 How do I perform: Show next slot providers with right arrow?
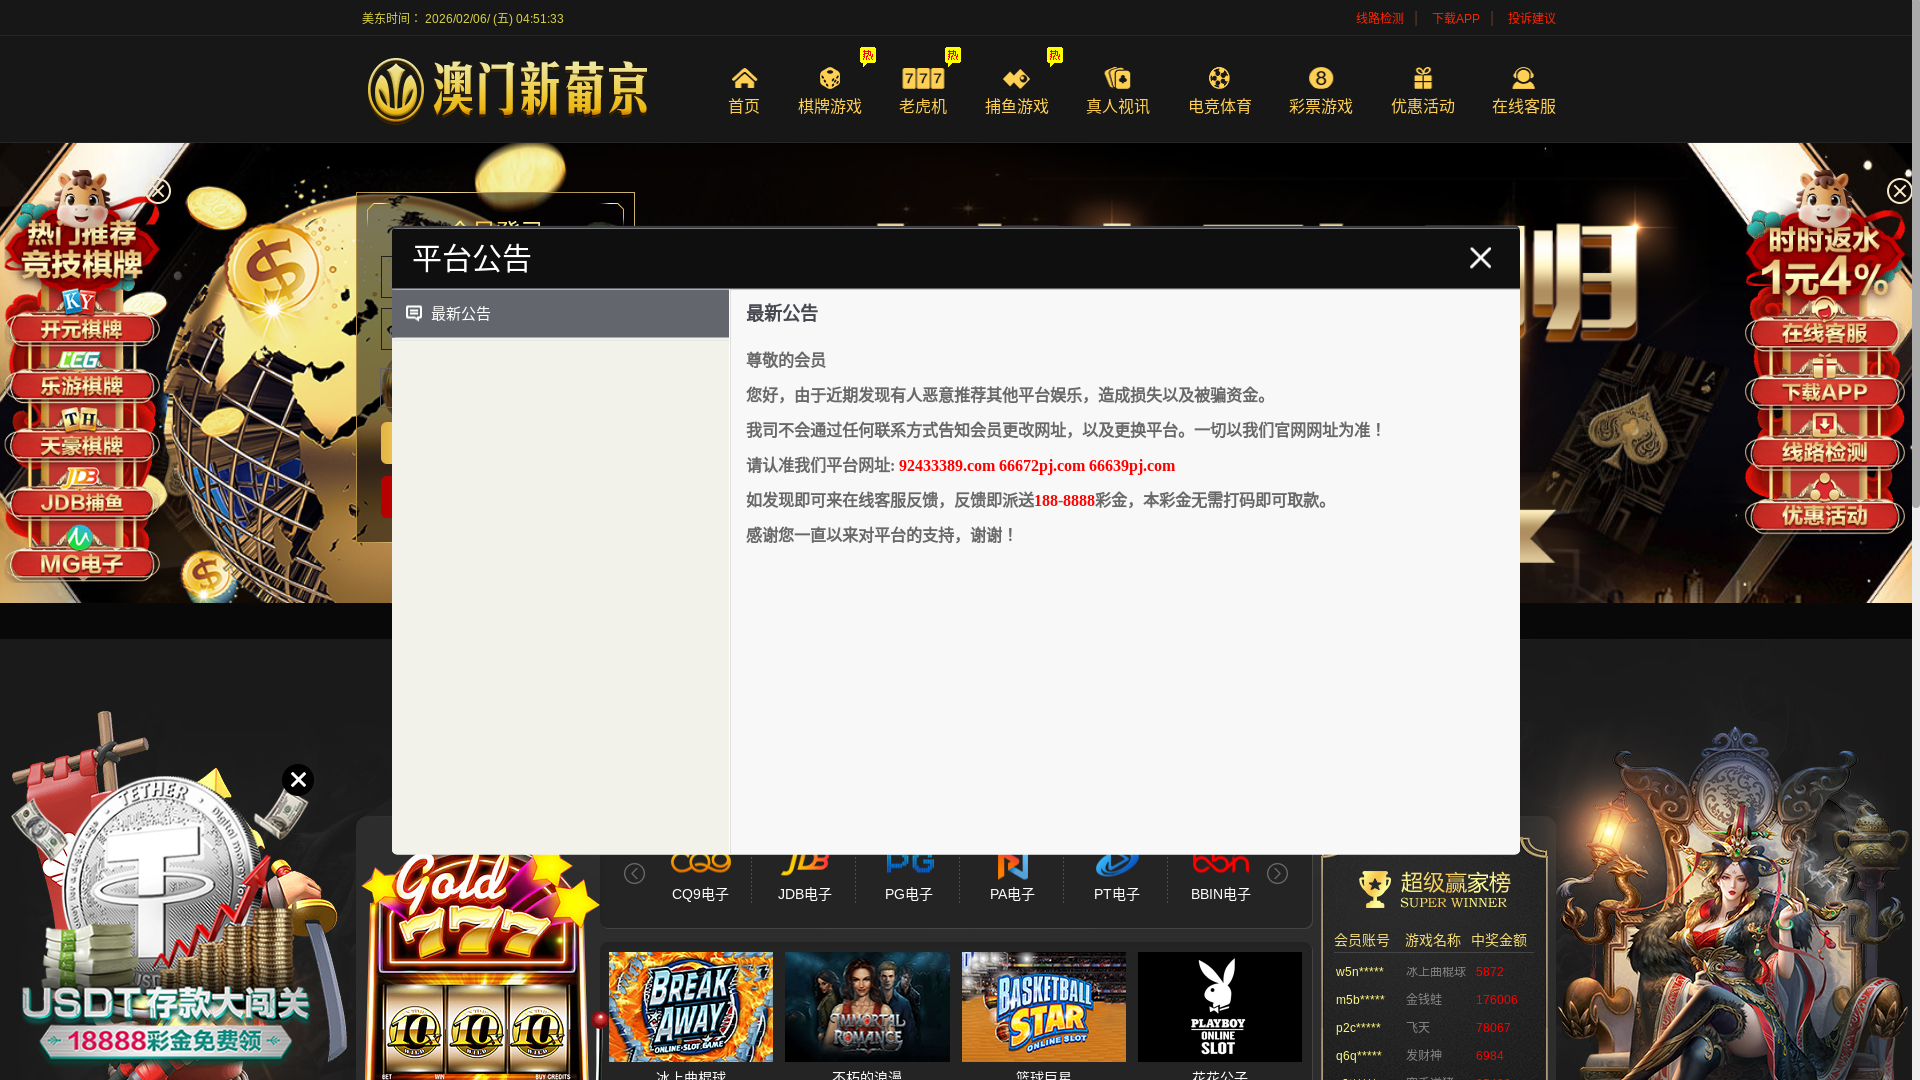[1277, 874]
